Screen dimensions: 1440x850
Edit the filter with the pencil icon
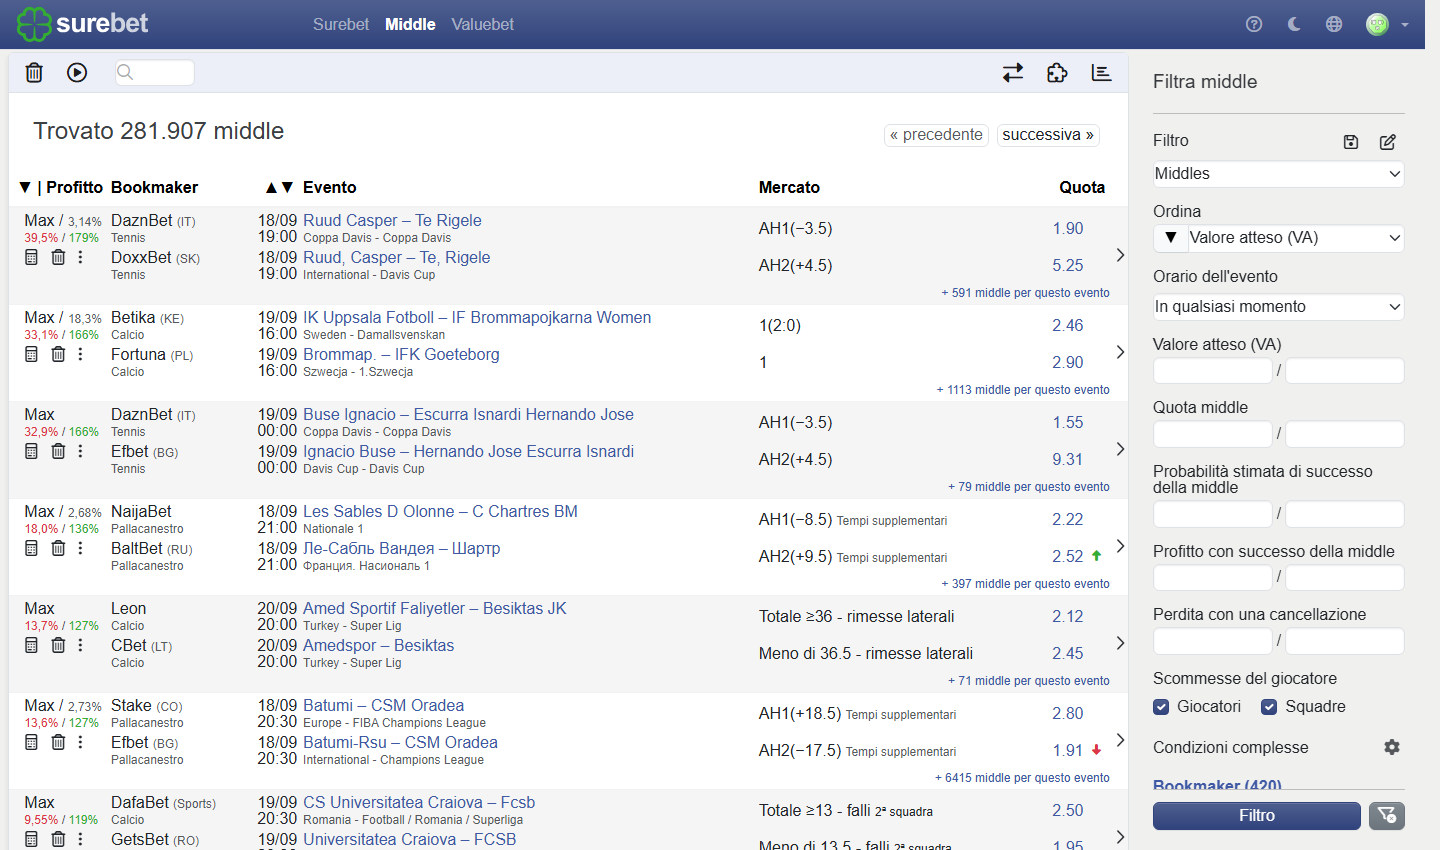pyautogui.click(x=1388, y=142)
